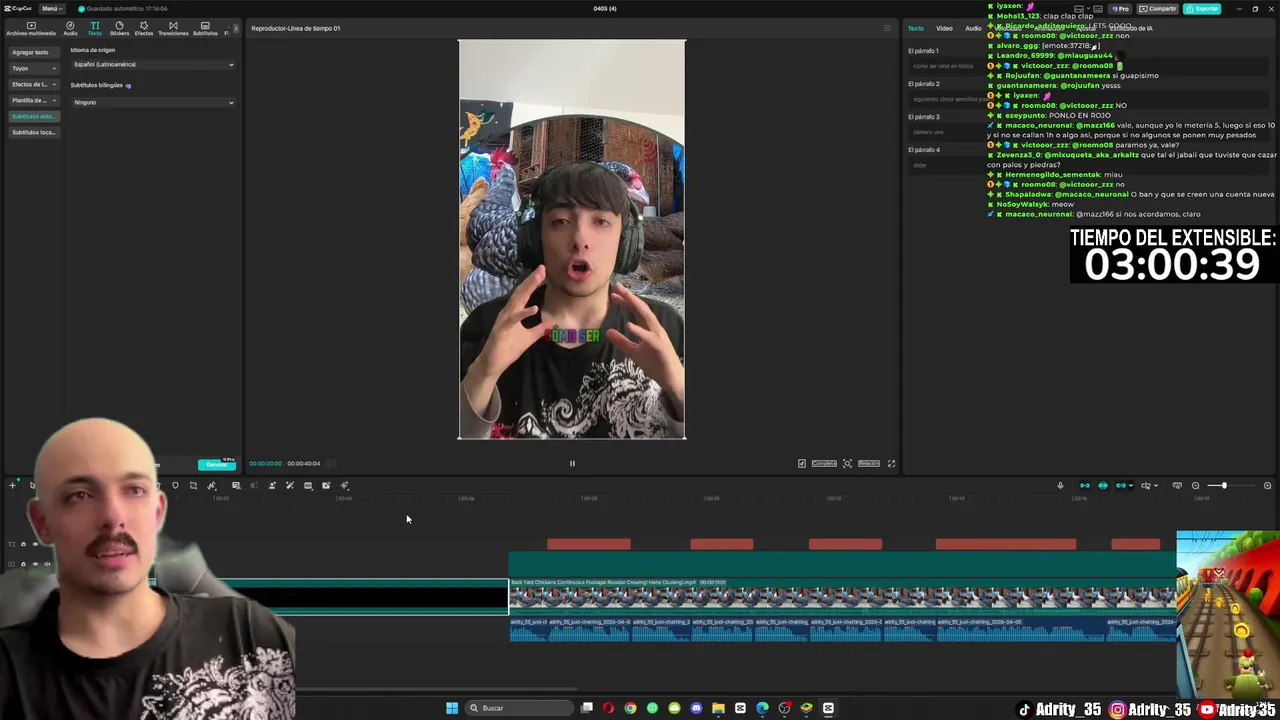This screenshot has width=1280, height=720.
Task: Open the Efectos panel
Action: [x=144, y=28]
